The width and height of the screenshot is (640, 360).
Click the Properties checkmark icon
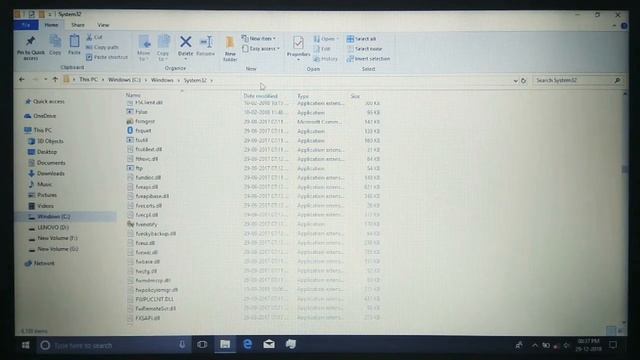298,42
